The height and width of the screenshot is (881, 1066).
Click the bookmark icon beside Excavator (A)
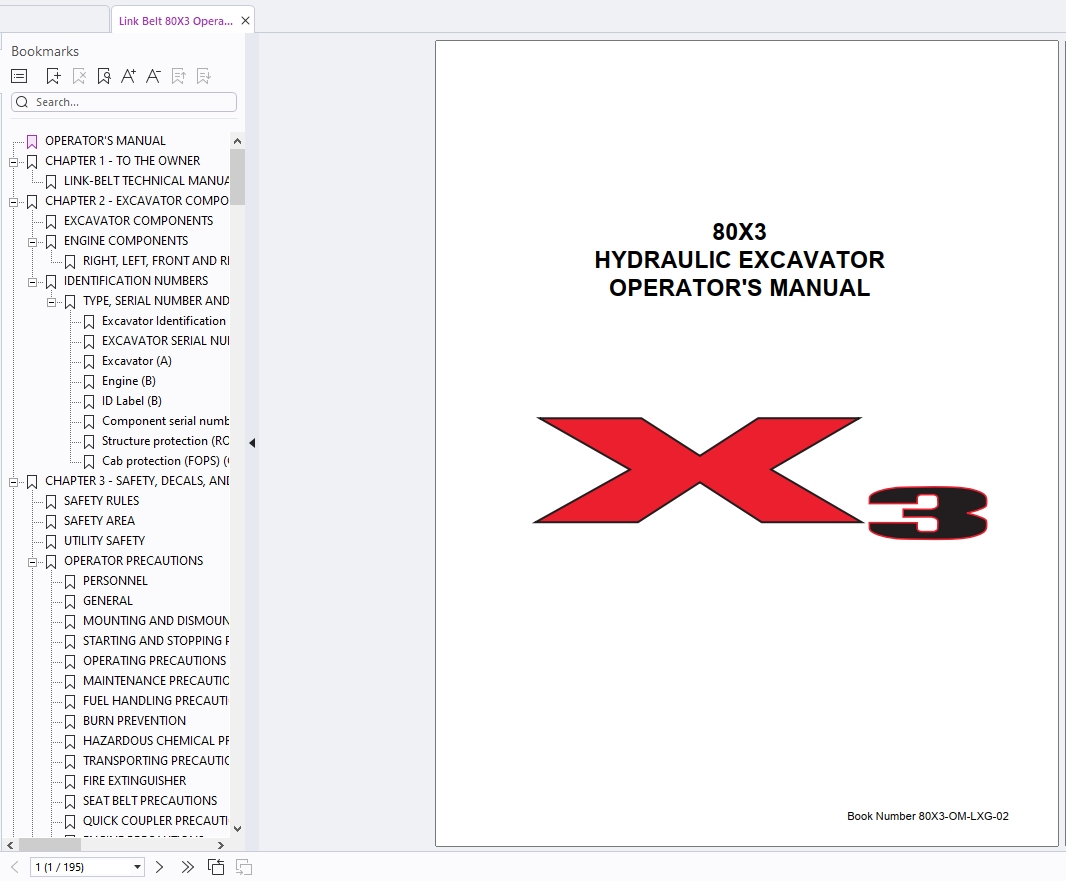89,362
